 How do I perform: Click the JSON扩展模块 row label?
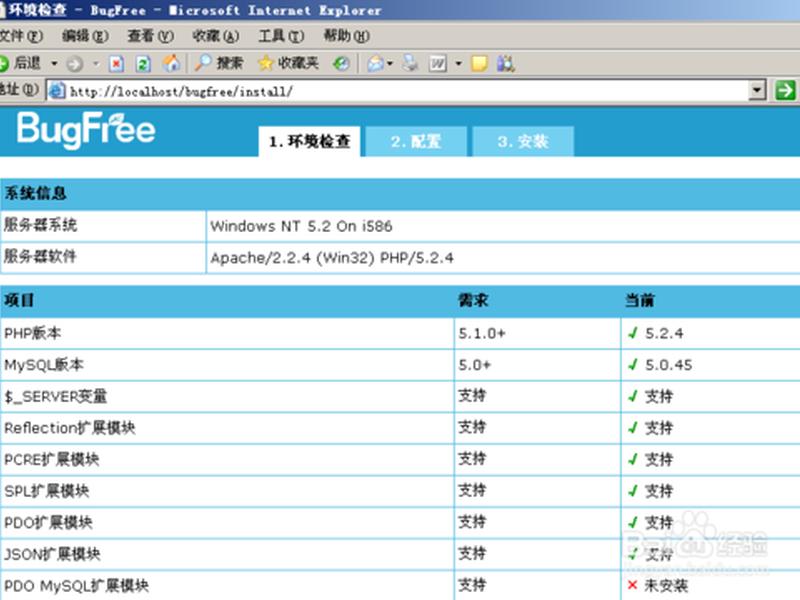(52, 554)
